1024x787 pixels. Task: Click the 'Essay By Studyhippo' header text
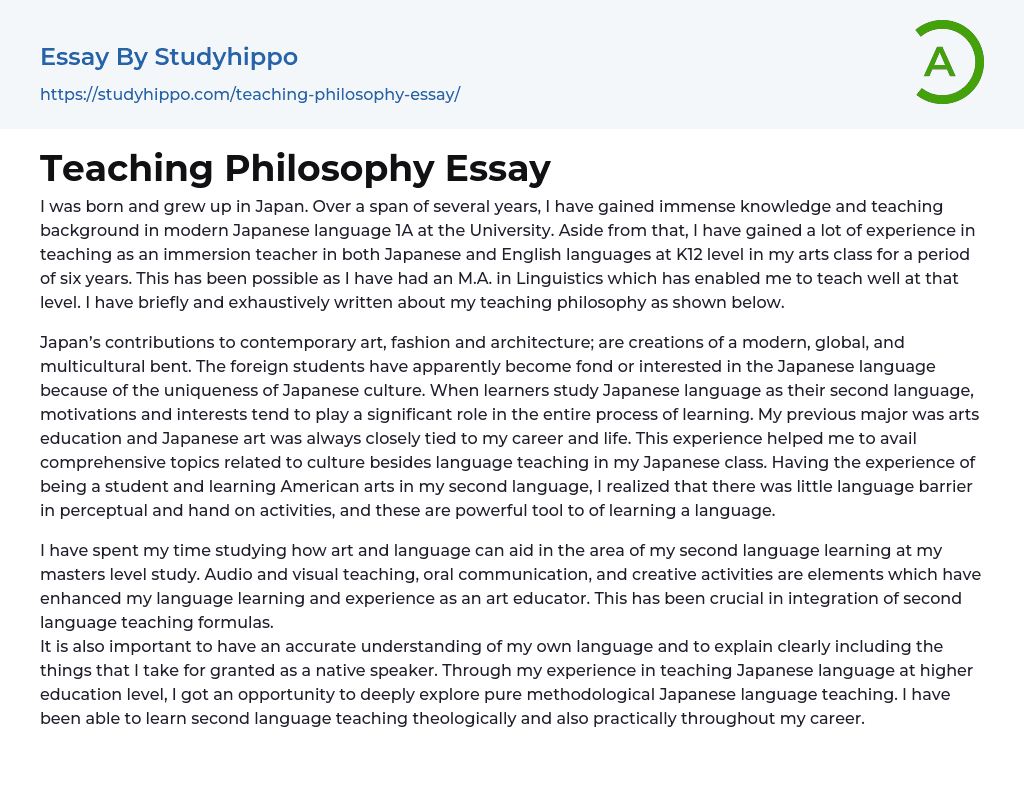click(169, 57)
